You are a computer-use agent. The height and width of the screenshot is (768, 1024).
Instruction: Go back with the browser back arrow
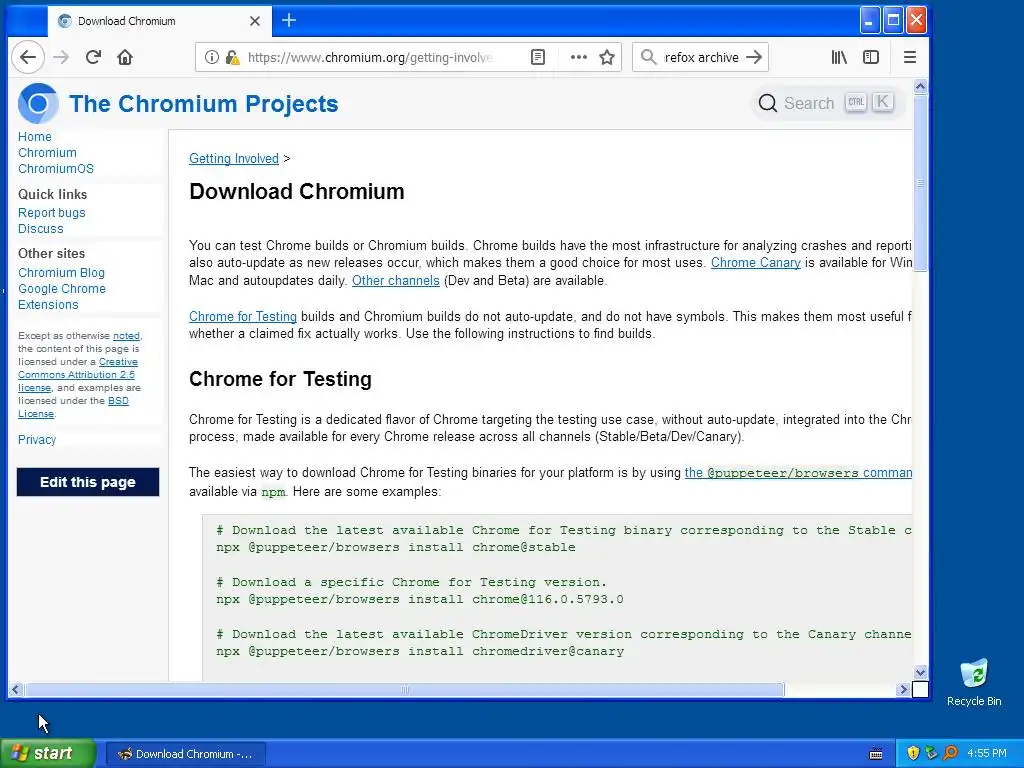click(27, 57)
